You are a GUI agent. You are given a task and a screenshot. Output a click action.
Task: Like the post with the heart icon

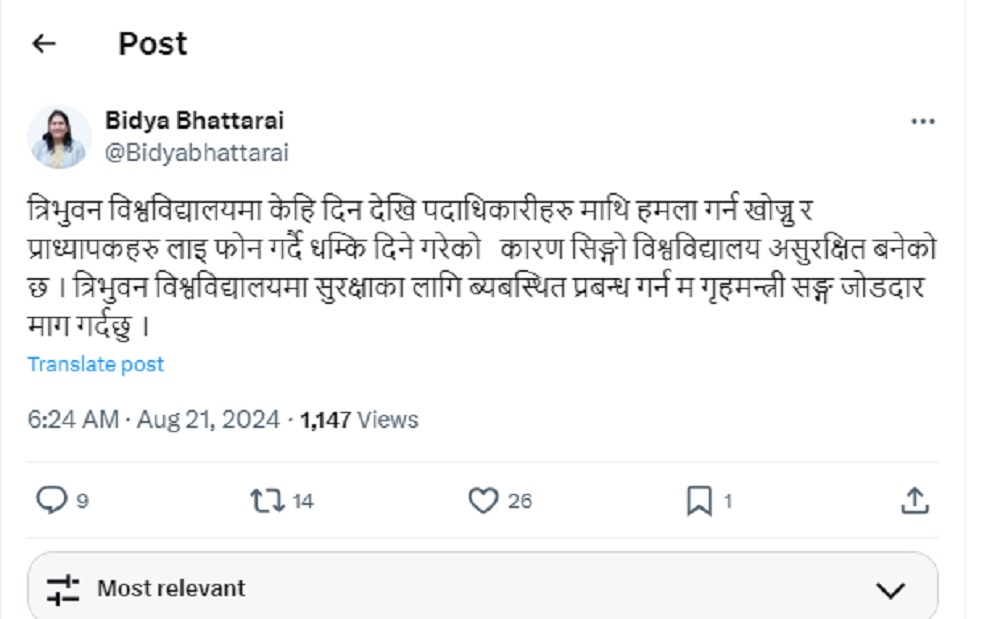pos(483,500)
